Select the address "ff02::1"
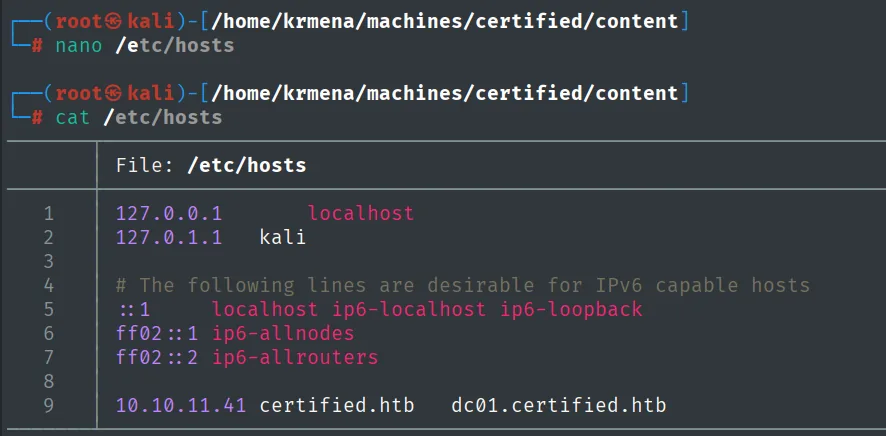The width and height of the screenshot is (886, 436). tap(157, 333)
